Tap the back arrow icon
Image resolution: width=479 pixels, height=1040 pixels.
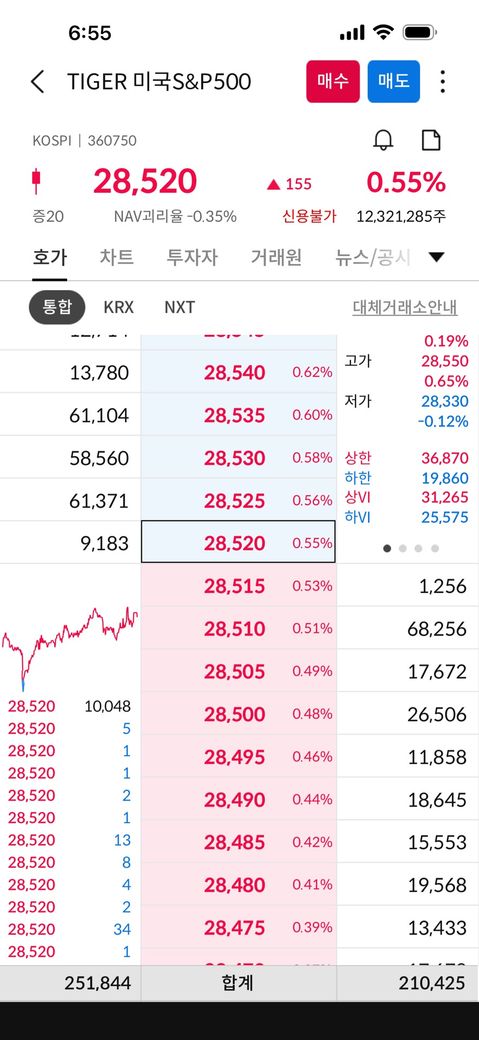(x=37, y=82)
